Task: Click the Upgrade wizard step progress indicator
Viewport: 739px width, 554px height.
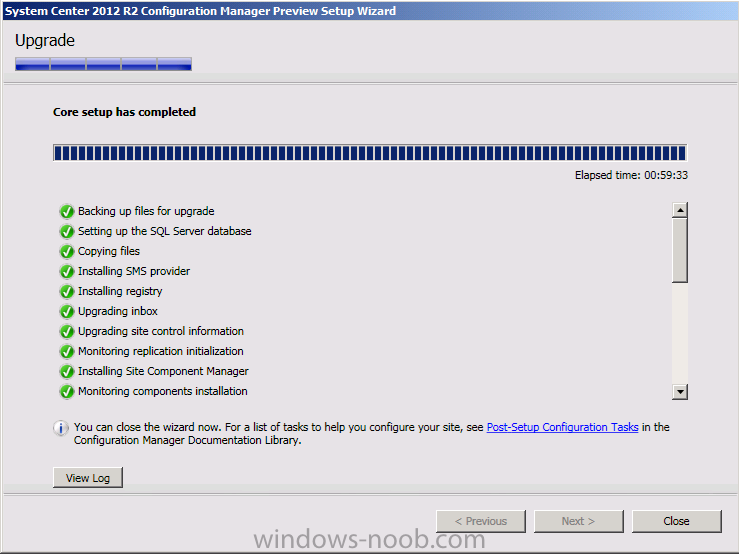Action: click(x=103, y=64)
